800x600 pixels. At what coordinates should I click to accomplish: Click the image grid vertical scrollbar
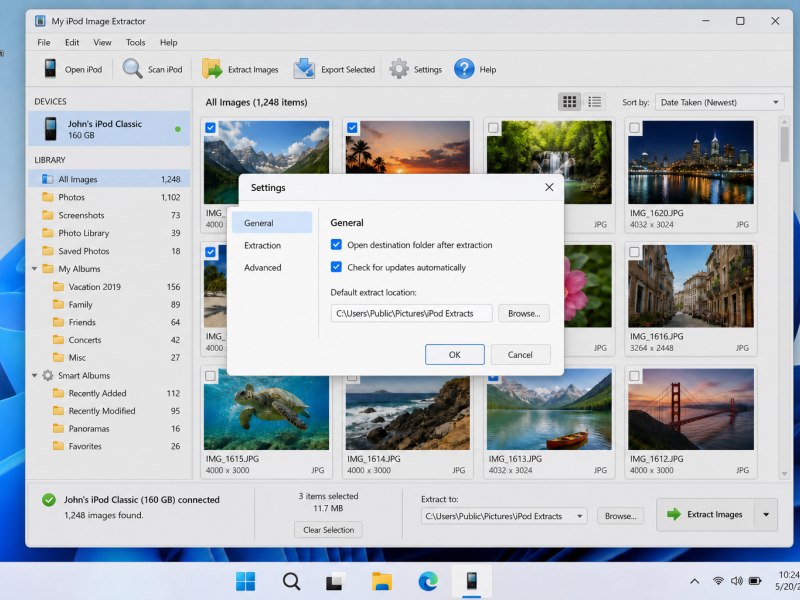point(784,145)
